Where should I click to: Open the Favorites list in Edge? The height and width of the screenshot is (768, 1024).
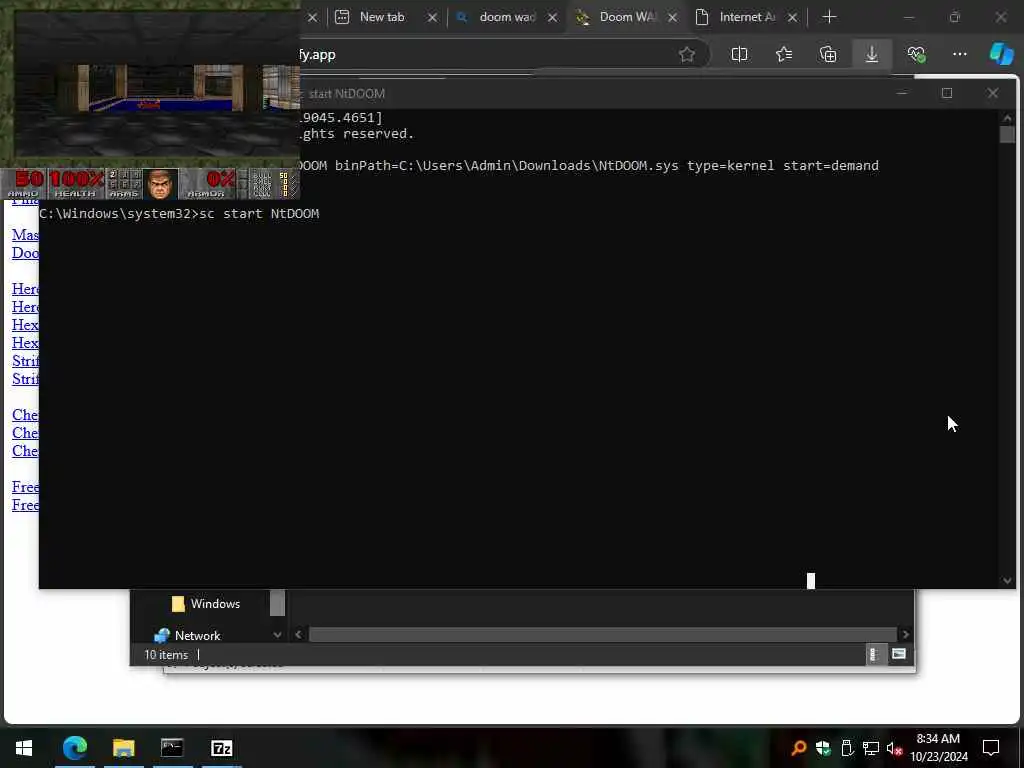pyautogui.click(x=784, y=55)
